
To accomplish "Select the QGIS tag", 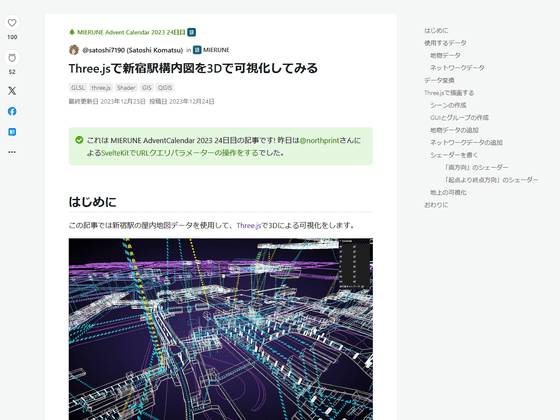I will coord(165,88).
